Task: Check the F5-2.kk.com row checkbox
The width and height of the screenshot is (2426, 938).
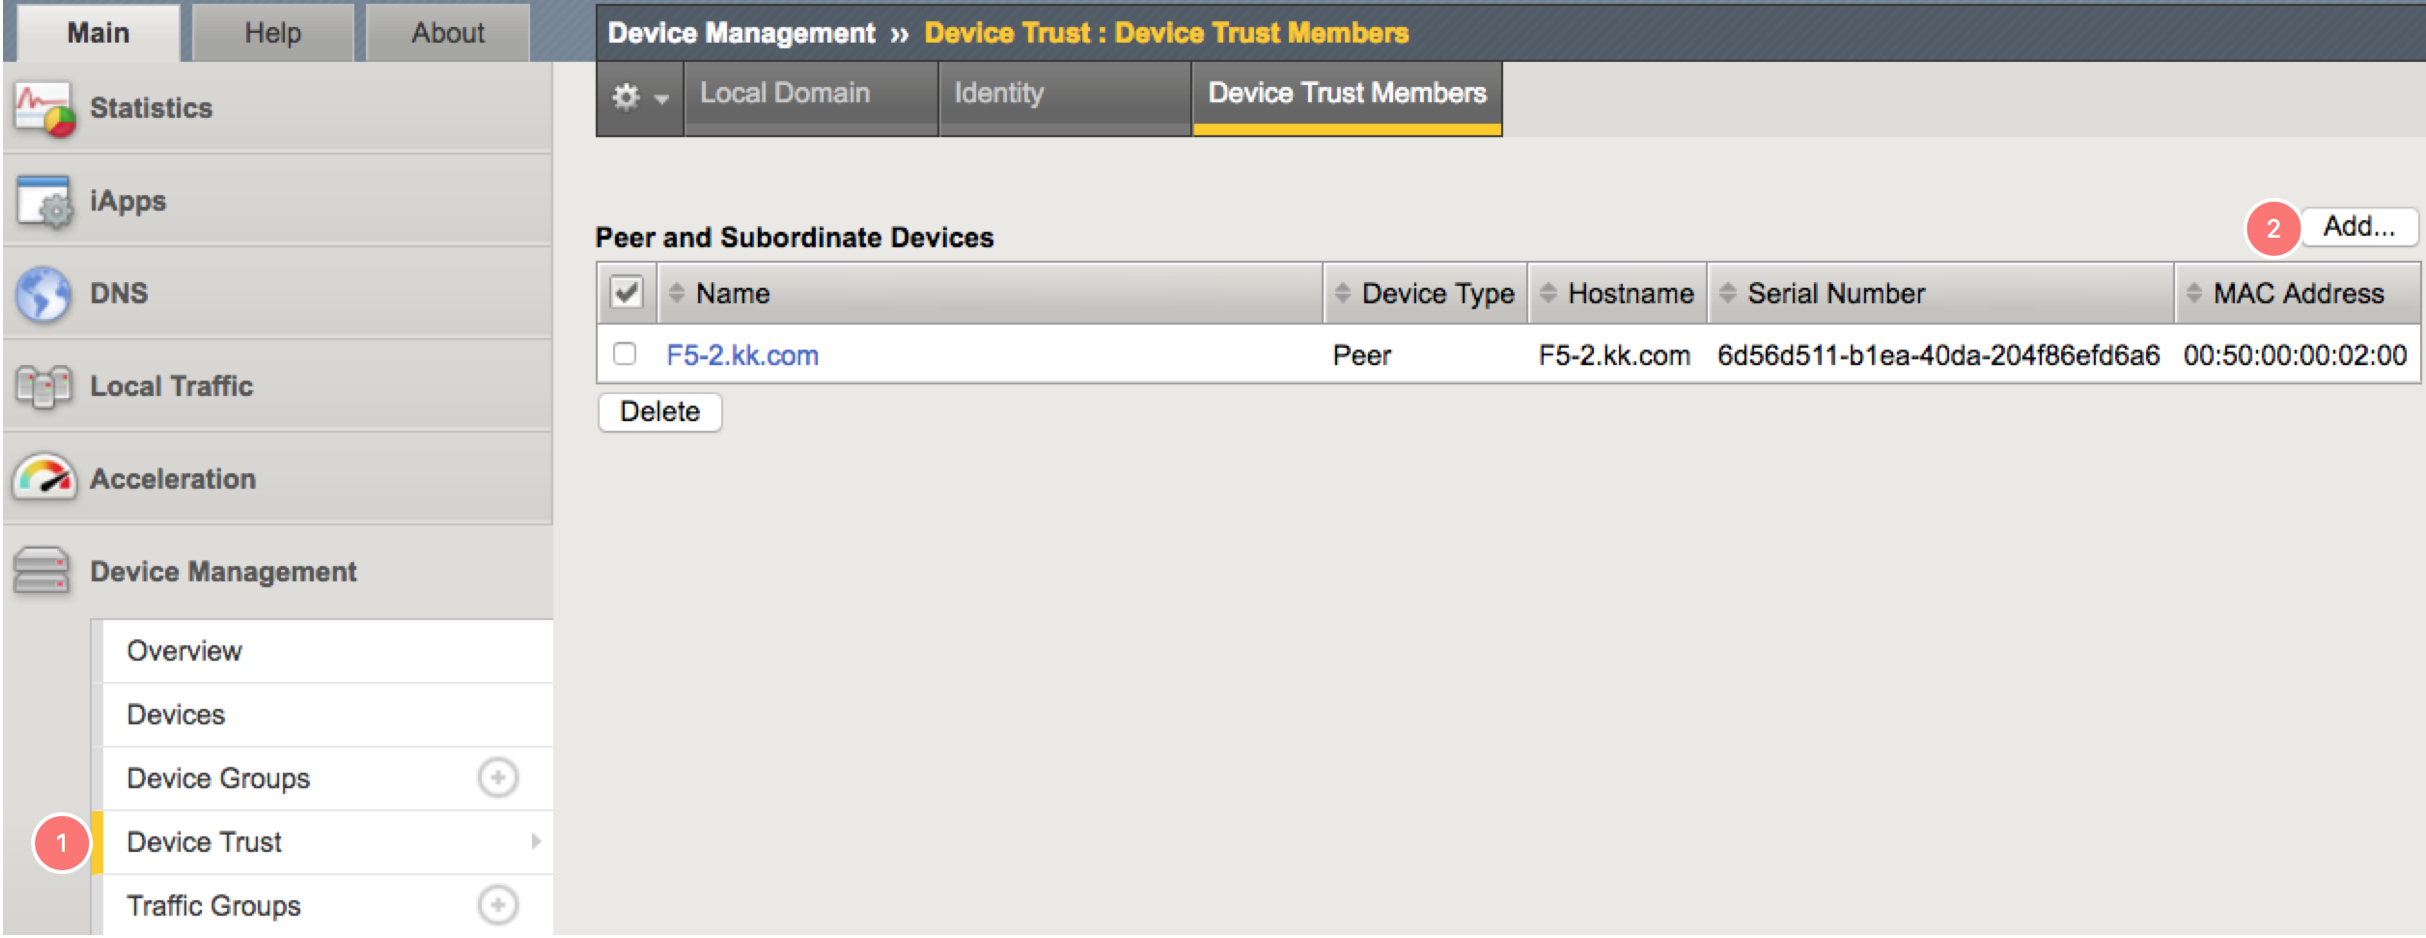Action: (x=625, y=354)
